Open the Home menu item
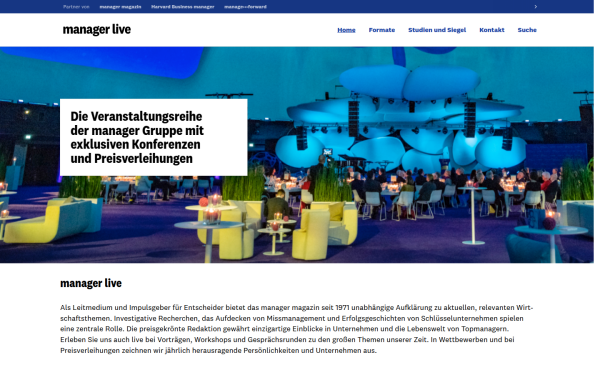This screenshot has width=600, height=375. coord(346,30)
